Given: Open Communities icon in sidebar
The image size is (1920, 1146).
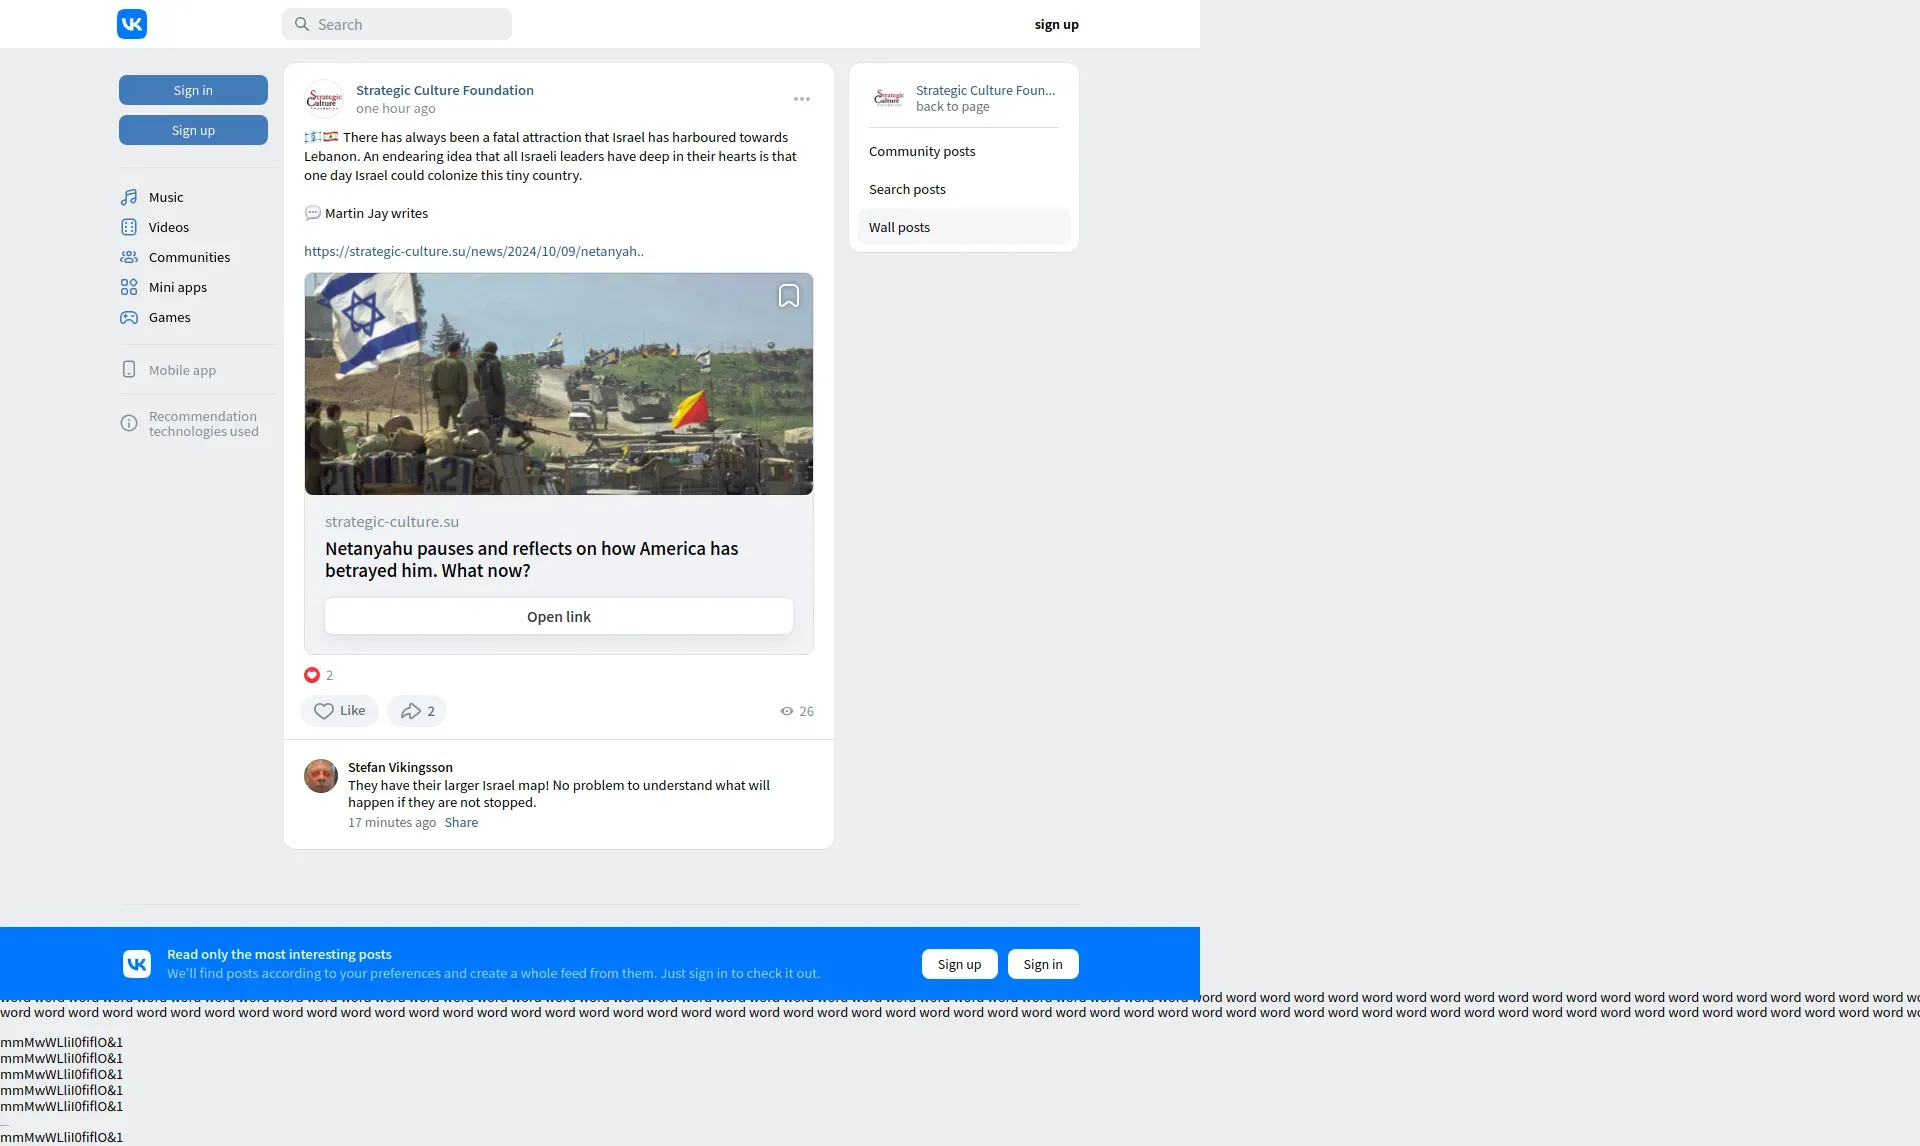Looking at the screenshot, I should pos(129,257).
